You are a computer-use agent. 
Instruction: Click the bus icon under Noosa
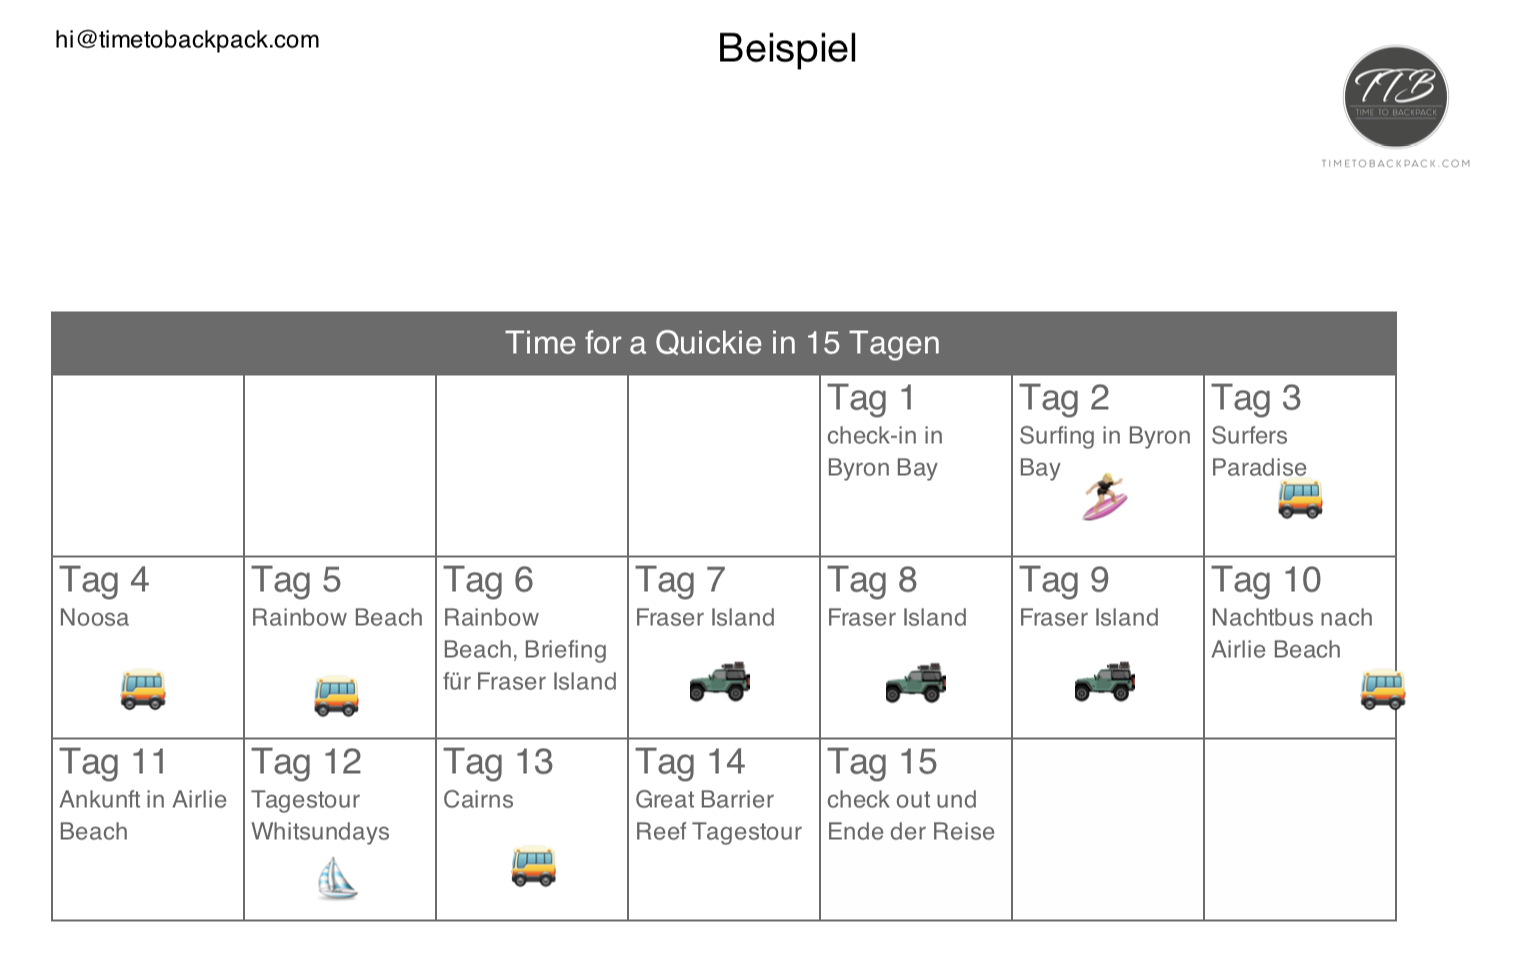pyautogui.click(x=143, y=689)
